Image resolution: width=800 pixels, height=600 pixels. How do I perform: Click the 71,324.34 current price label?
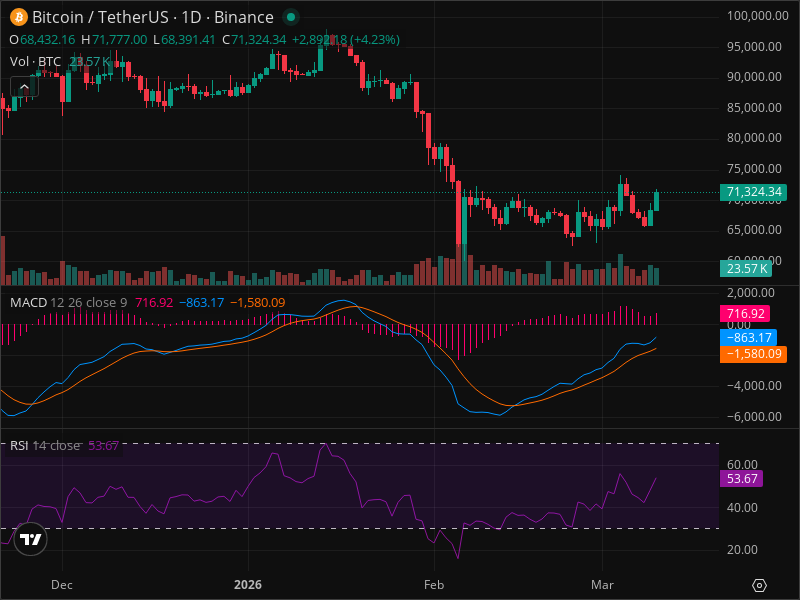click(753, 192)
